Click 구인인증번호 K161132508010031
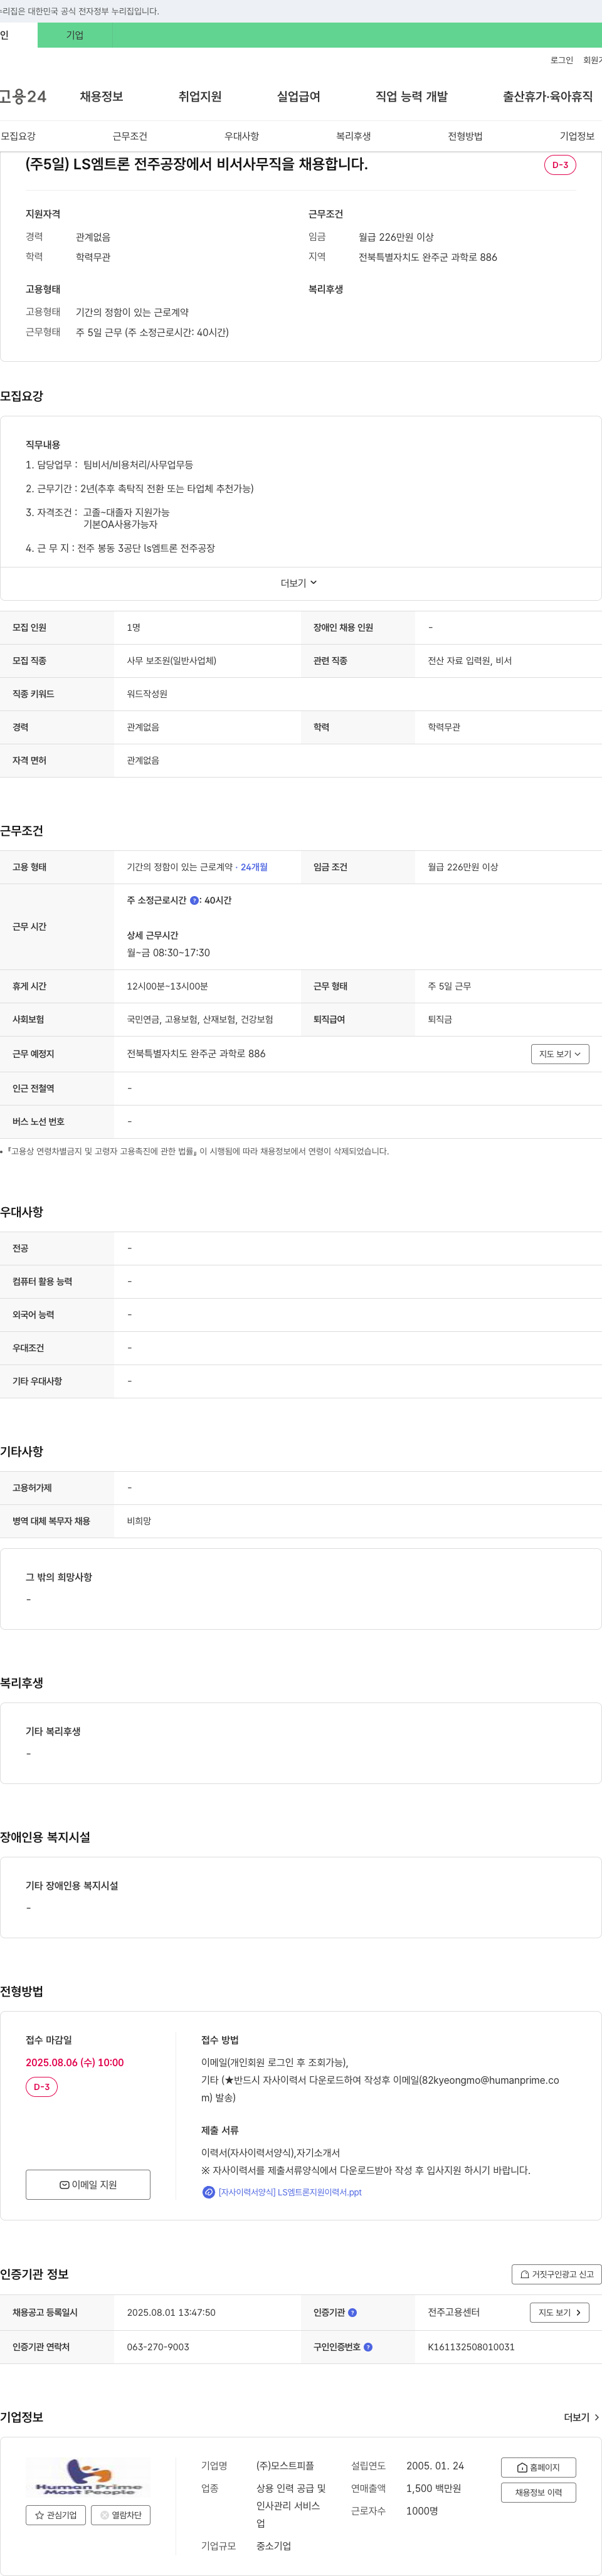 coord(471,2347)
